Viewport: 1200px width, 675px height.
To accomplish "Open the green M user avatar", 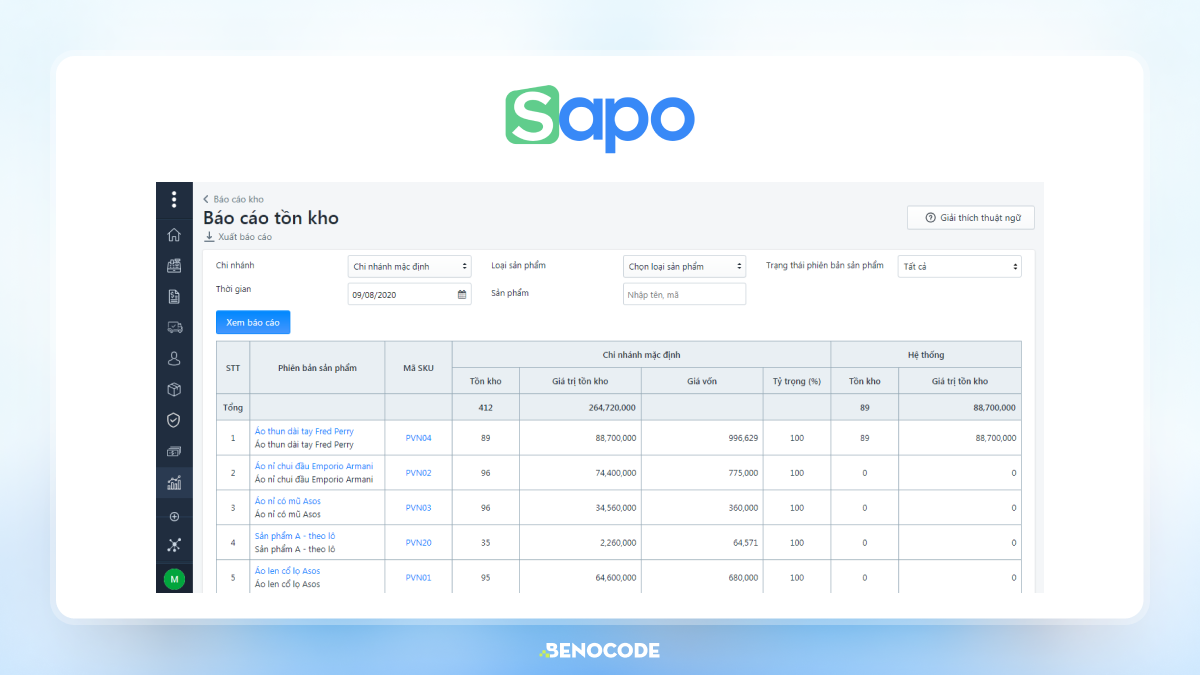I will point(174,579).
